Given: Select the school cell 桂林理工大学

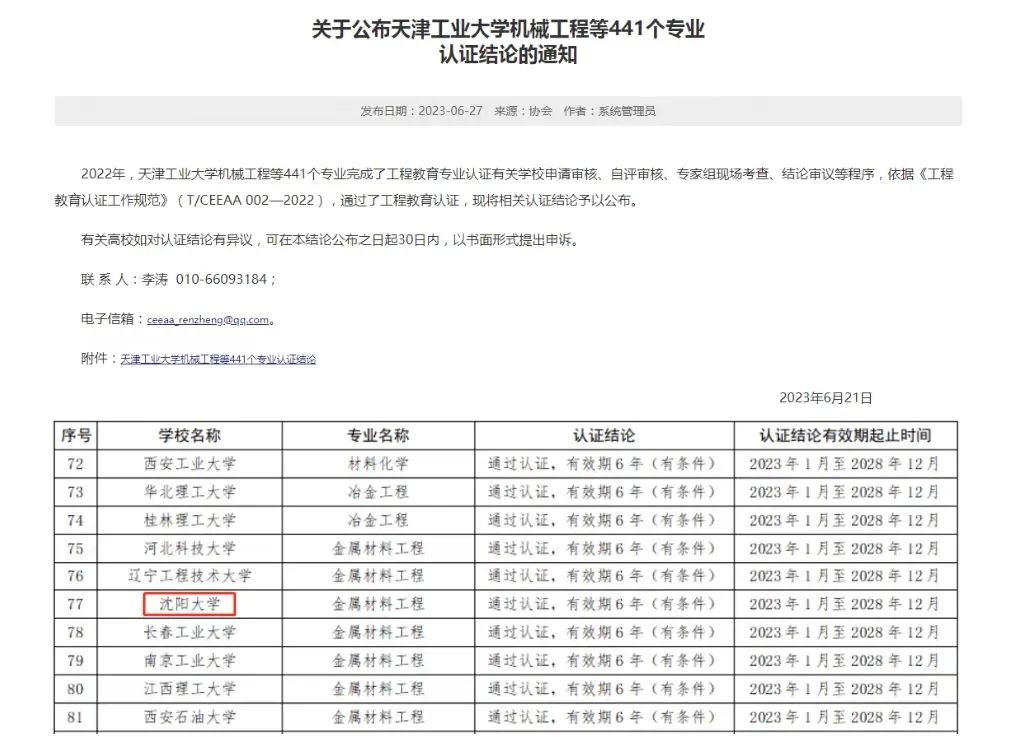Looking at the screenshot, I should click(x=190, y=520).
